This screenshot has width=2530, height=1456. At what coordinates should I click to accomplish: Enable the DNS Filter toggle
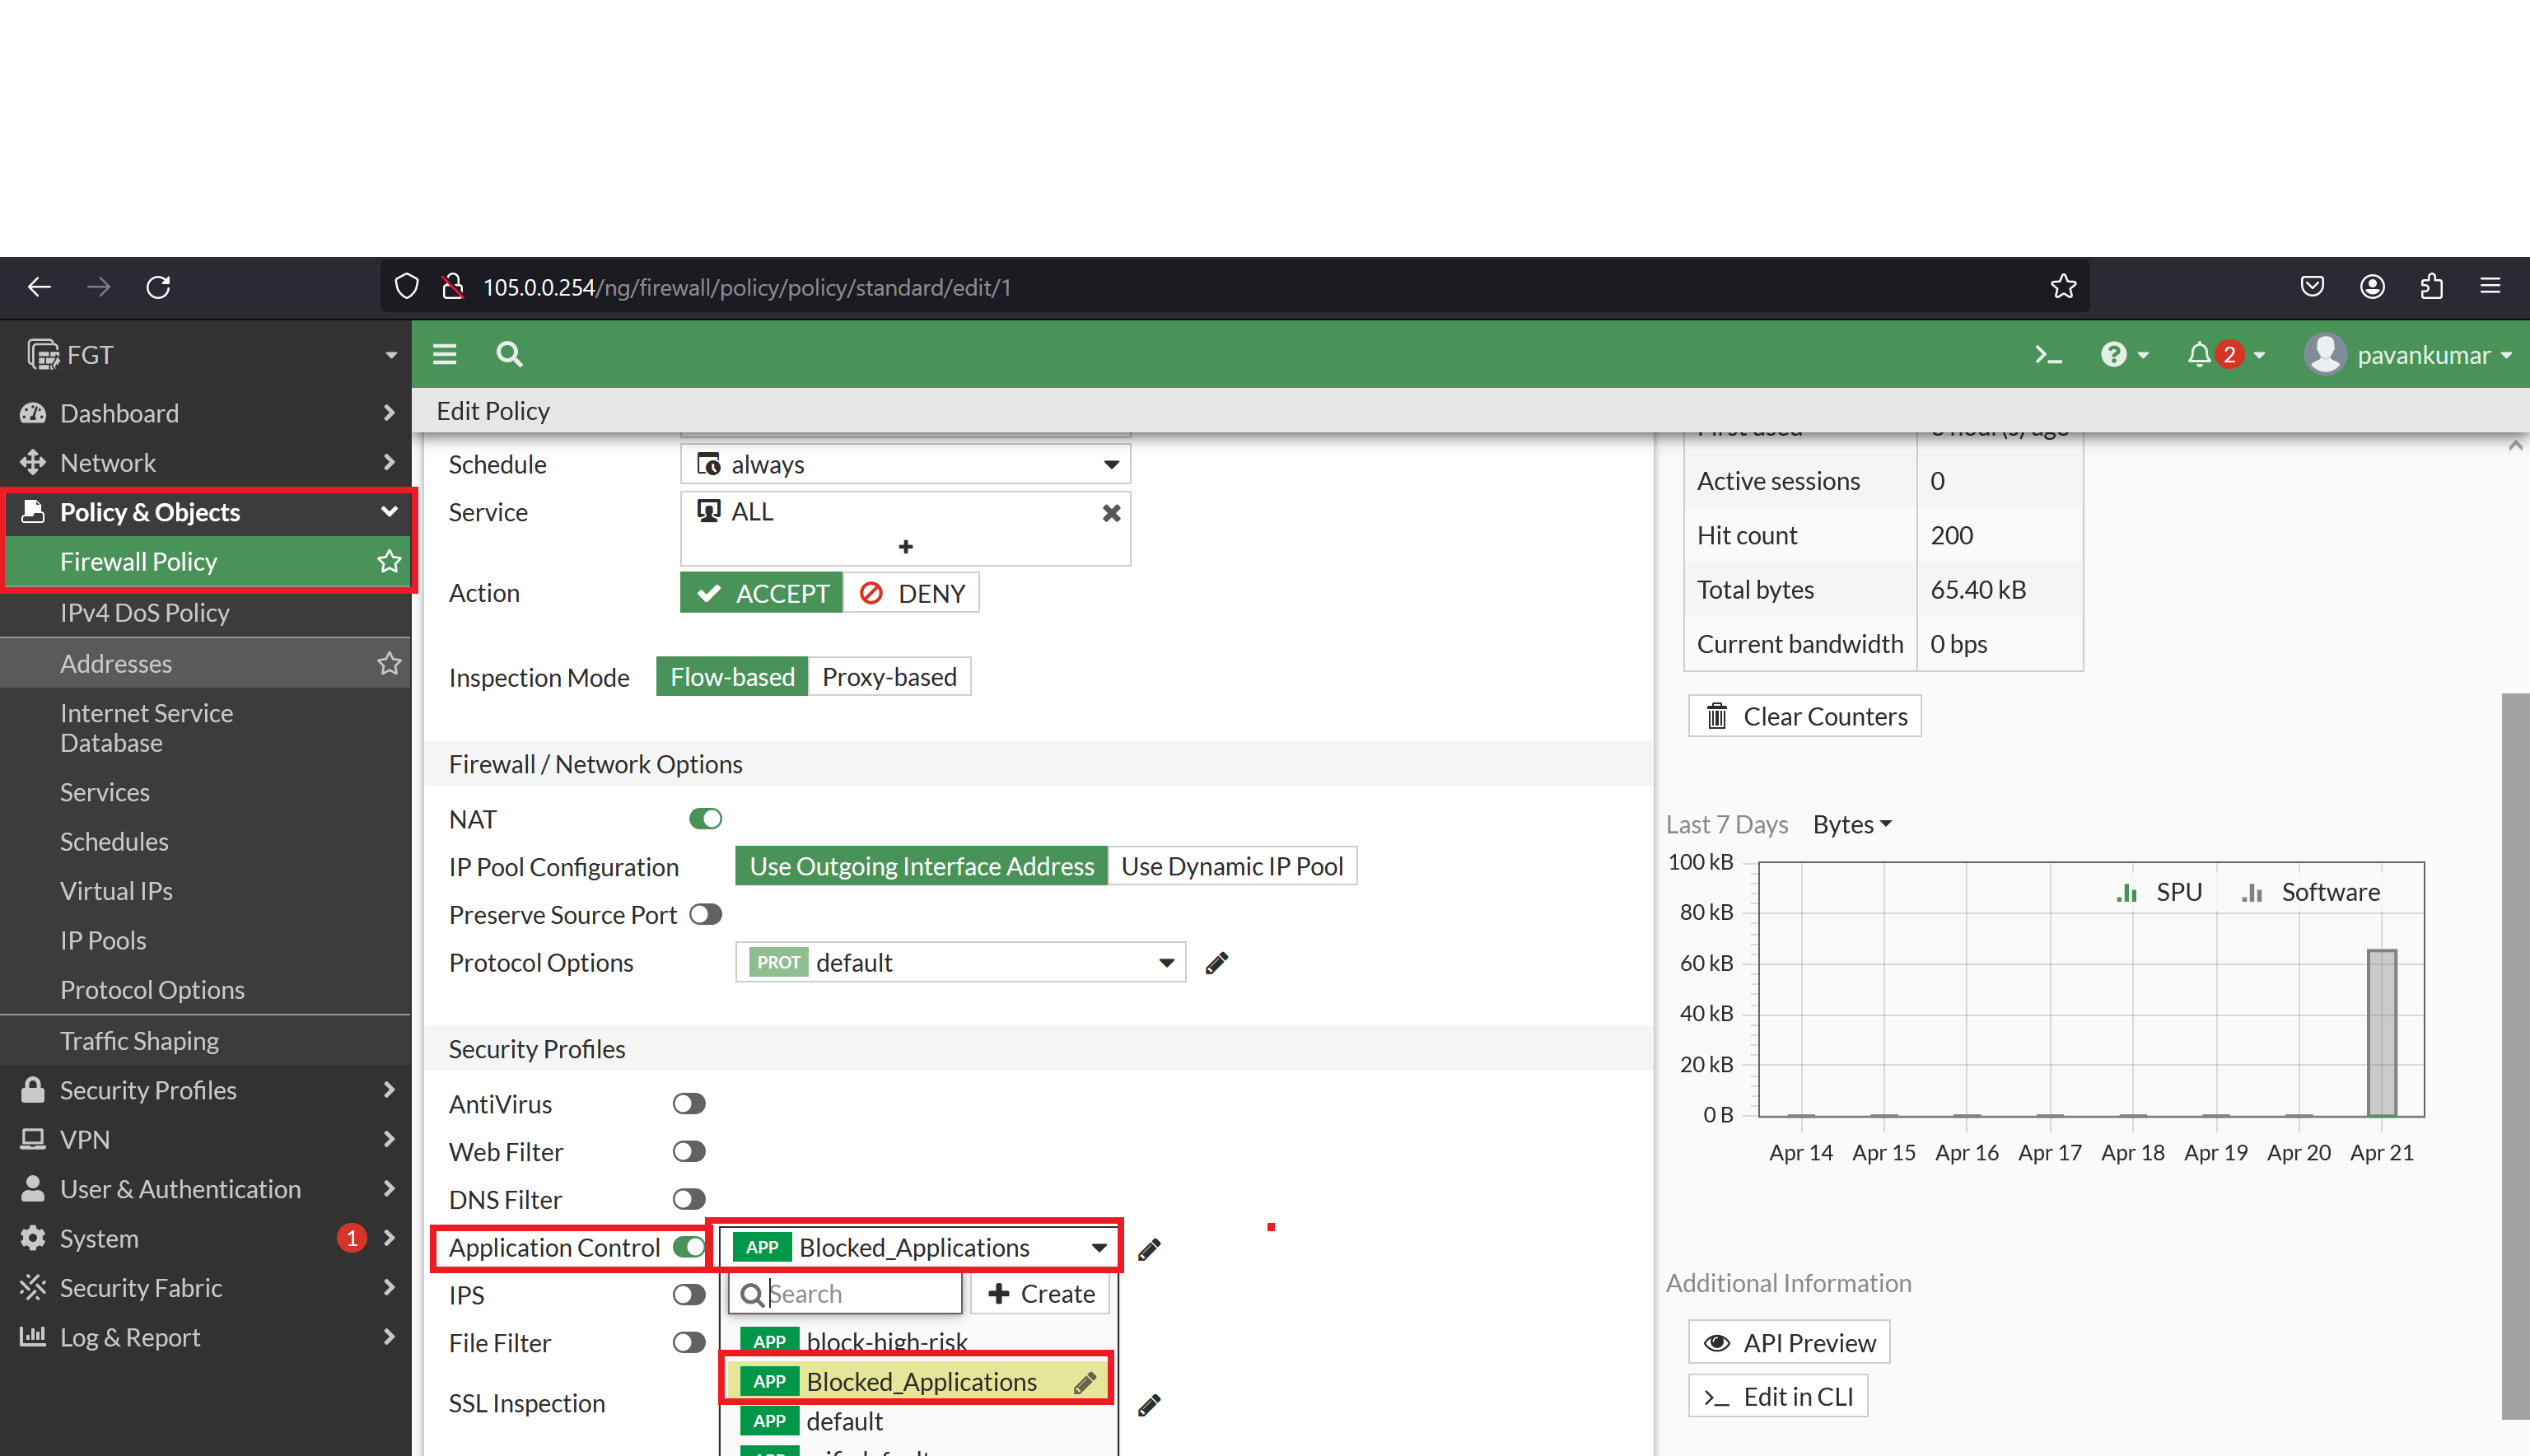(x=689, y=1199)
